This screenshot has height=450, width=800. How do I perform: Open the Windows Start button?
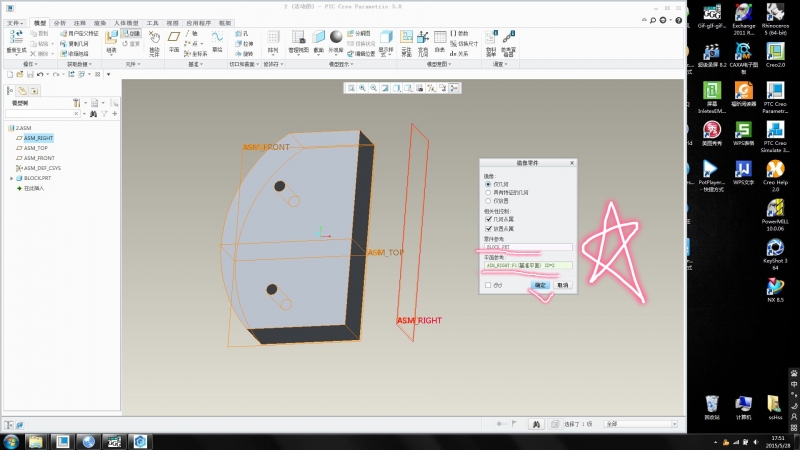tap(11, 441)
